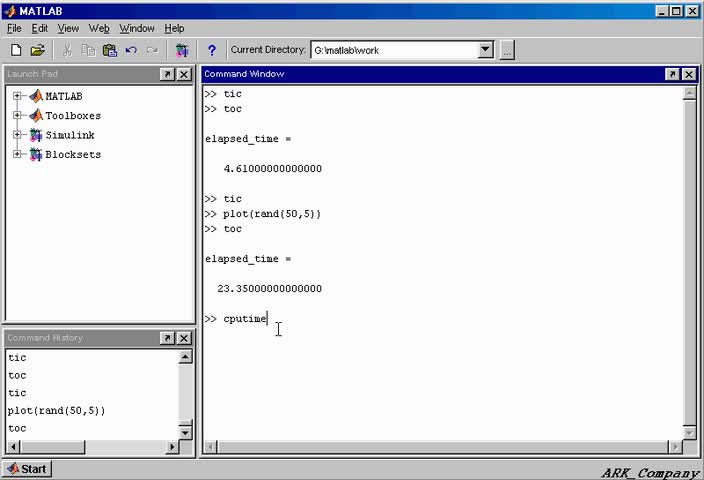This screenshot has width=704, height=480.
Task: Open the Web menu
Action: click(x=99, y=28)
